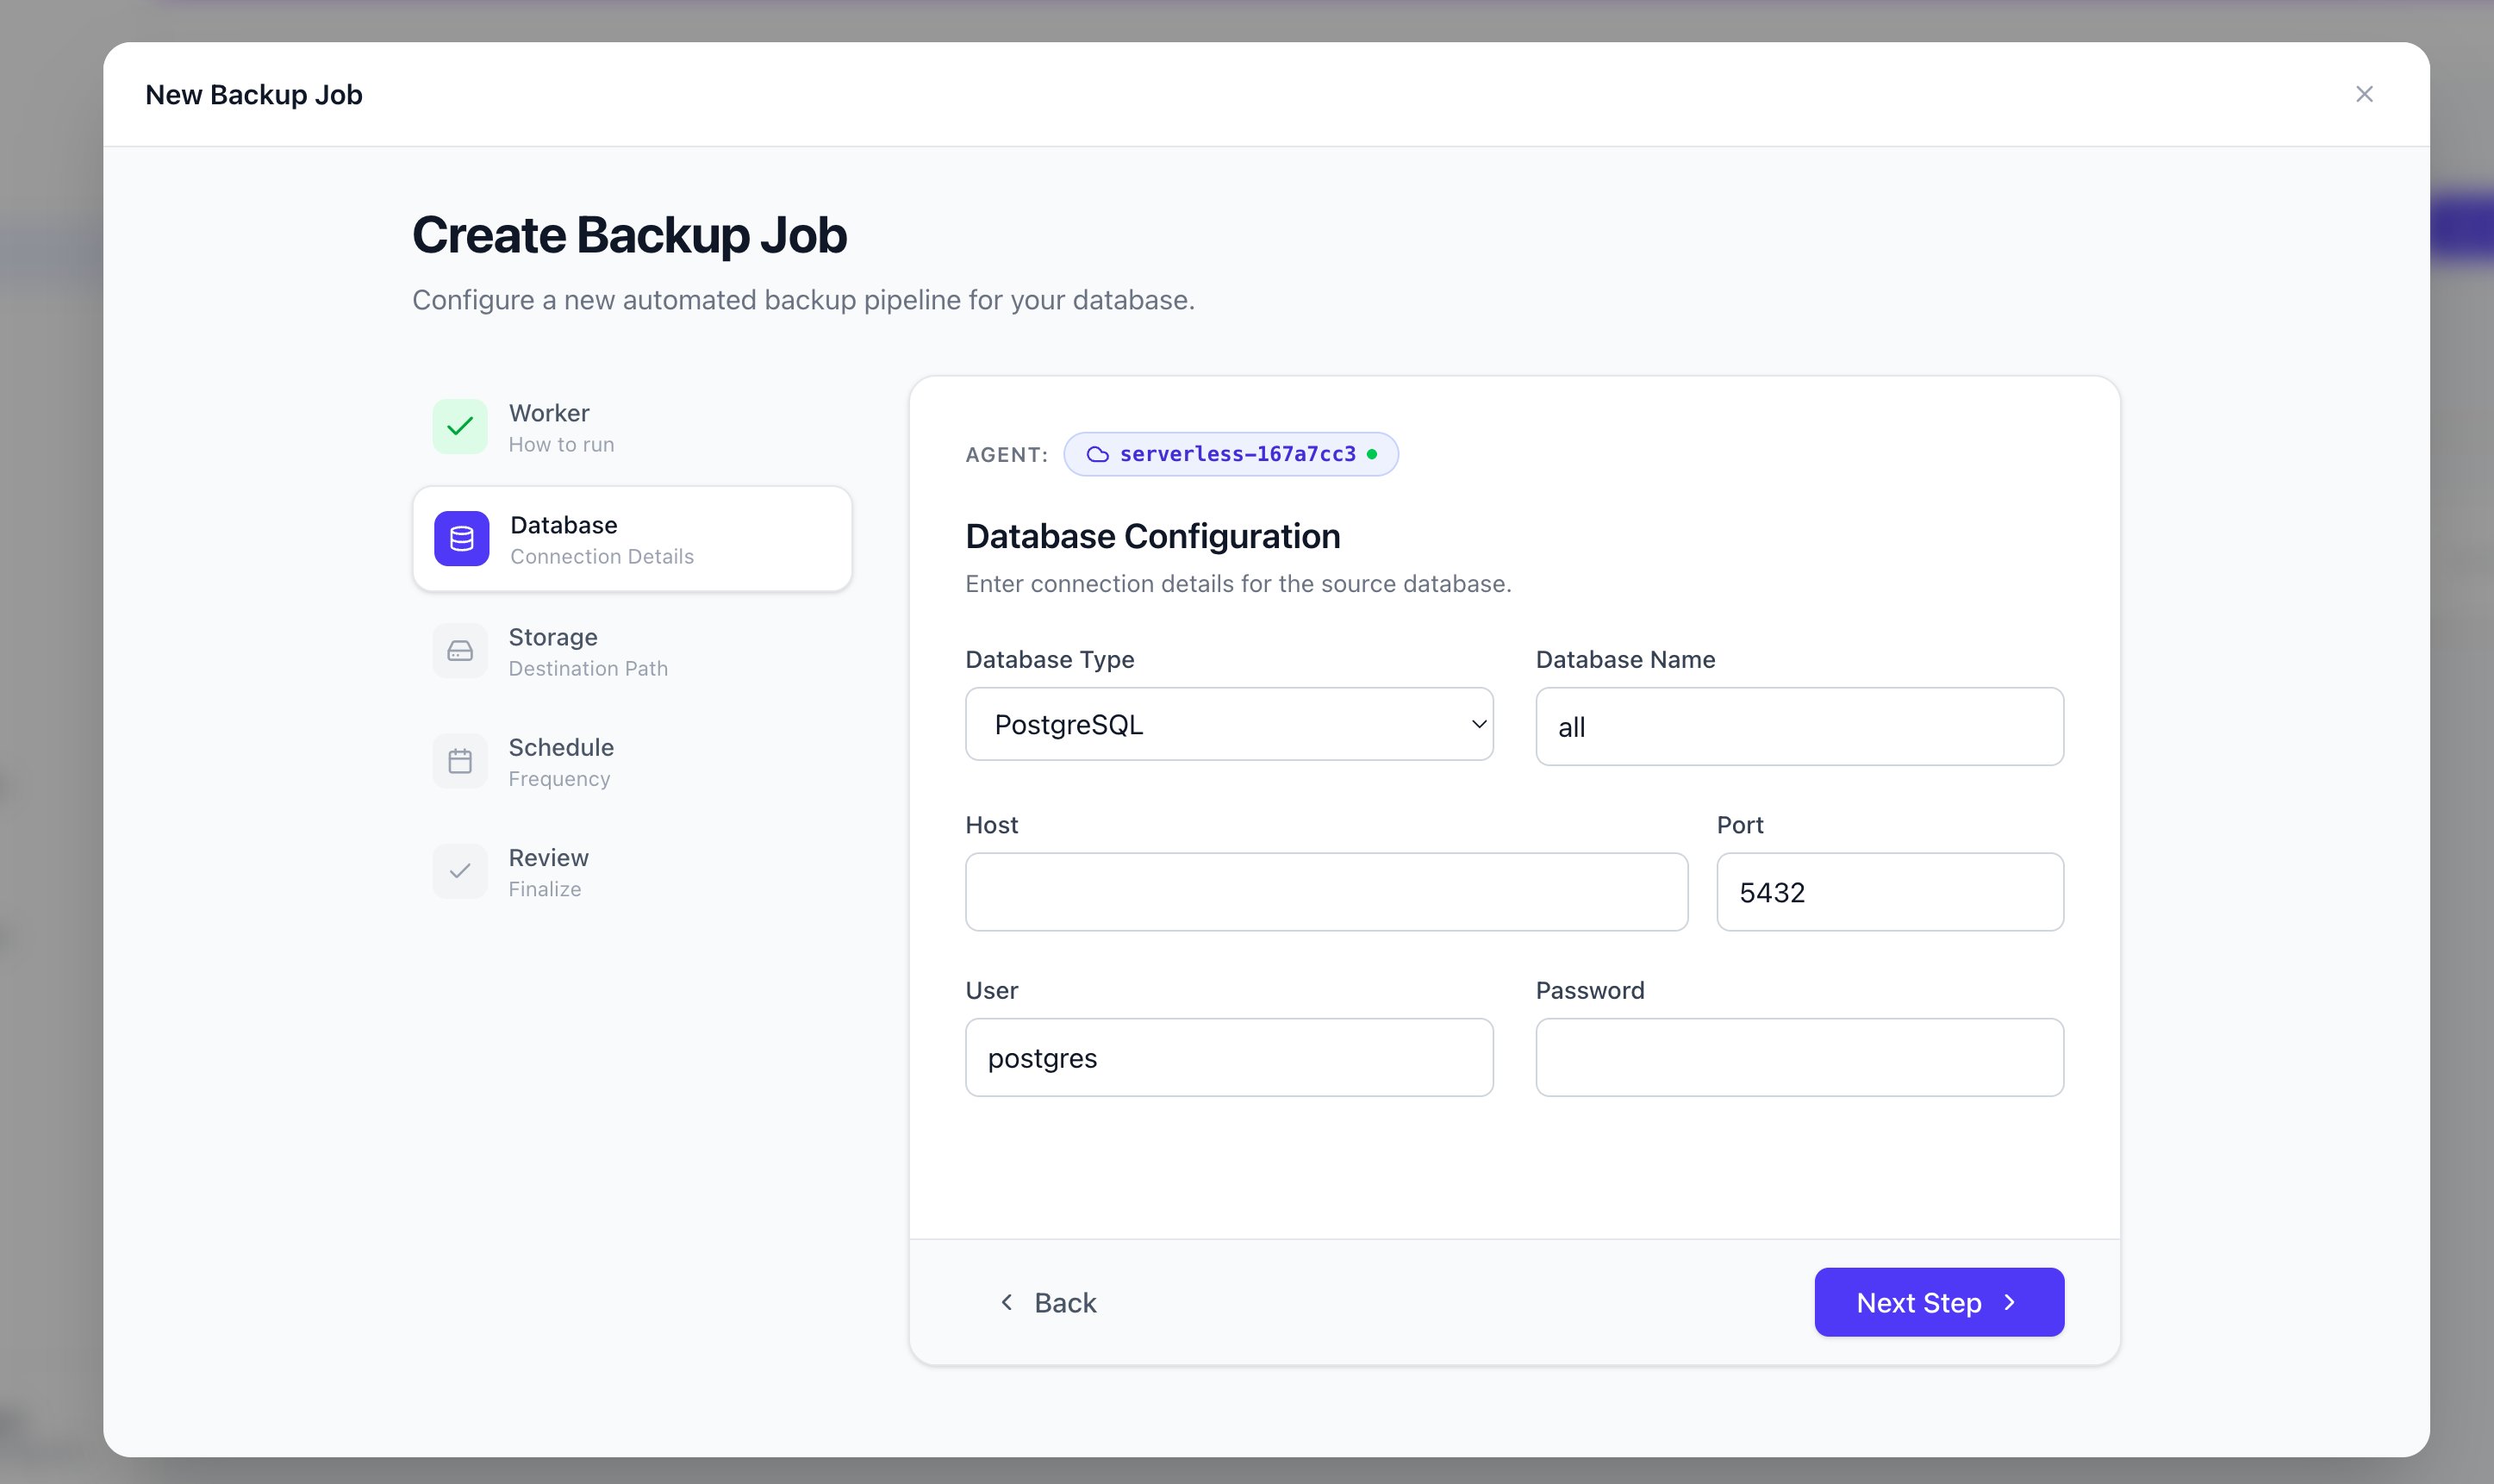Close the New Backup Job dialog
The image size is (2494, 1484).
click(2364, 94)
